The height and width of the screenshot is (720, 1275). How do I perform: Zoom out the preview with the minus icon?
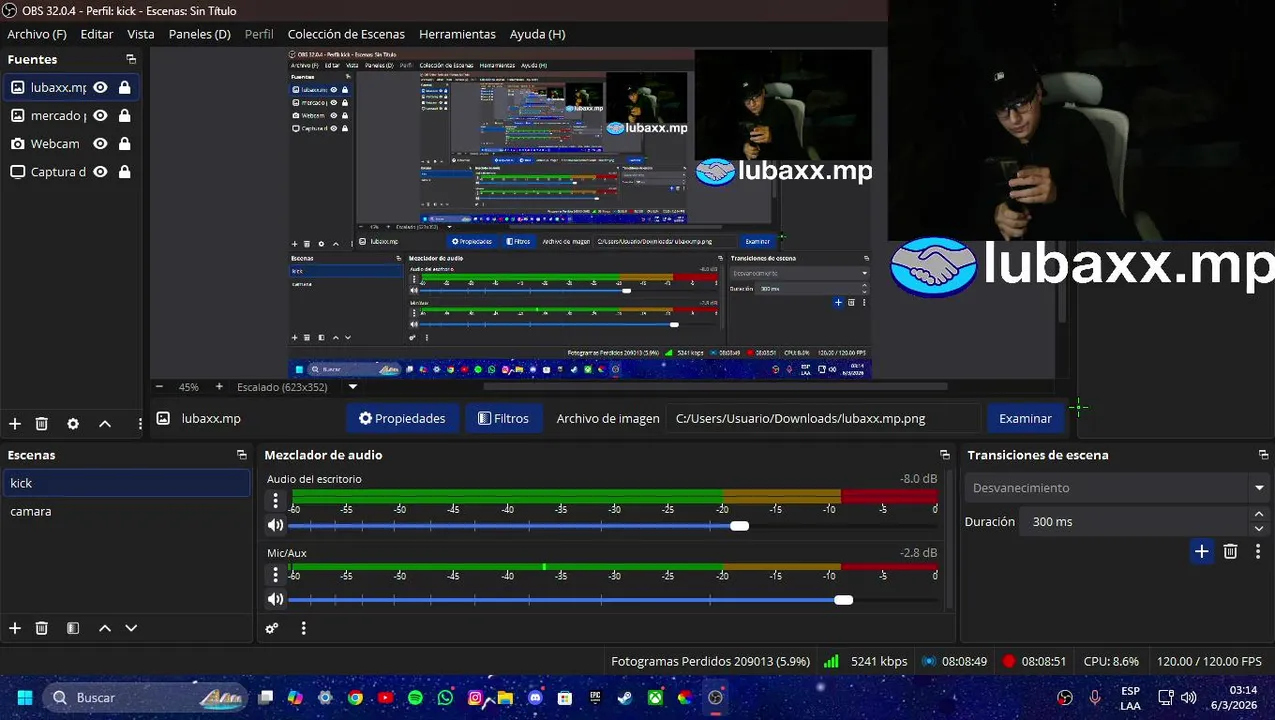click(x=159, y=387)
